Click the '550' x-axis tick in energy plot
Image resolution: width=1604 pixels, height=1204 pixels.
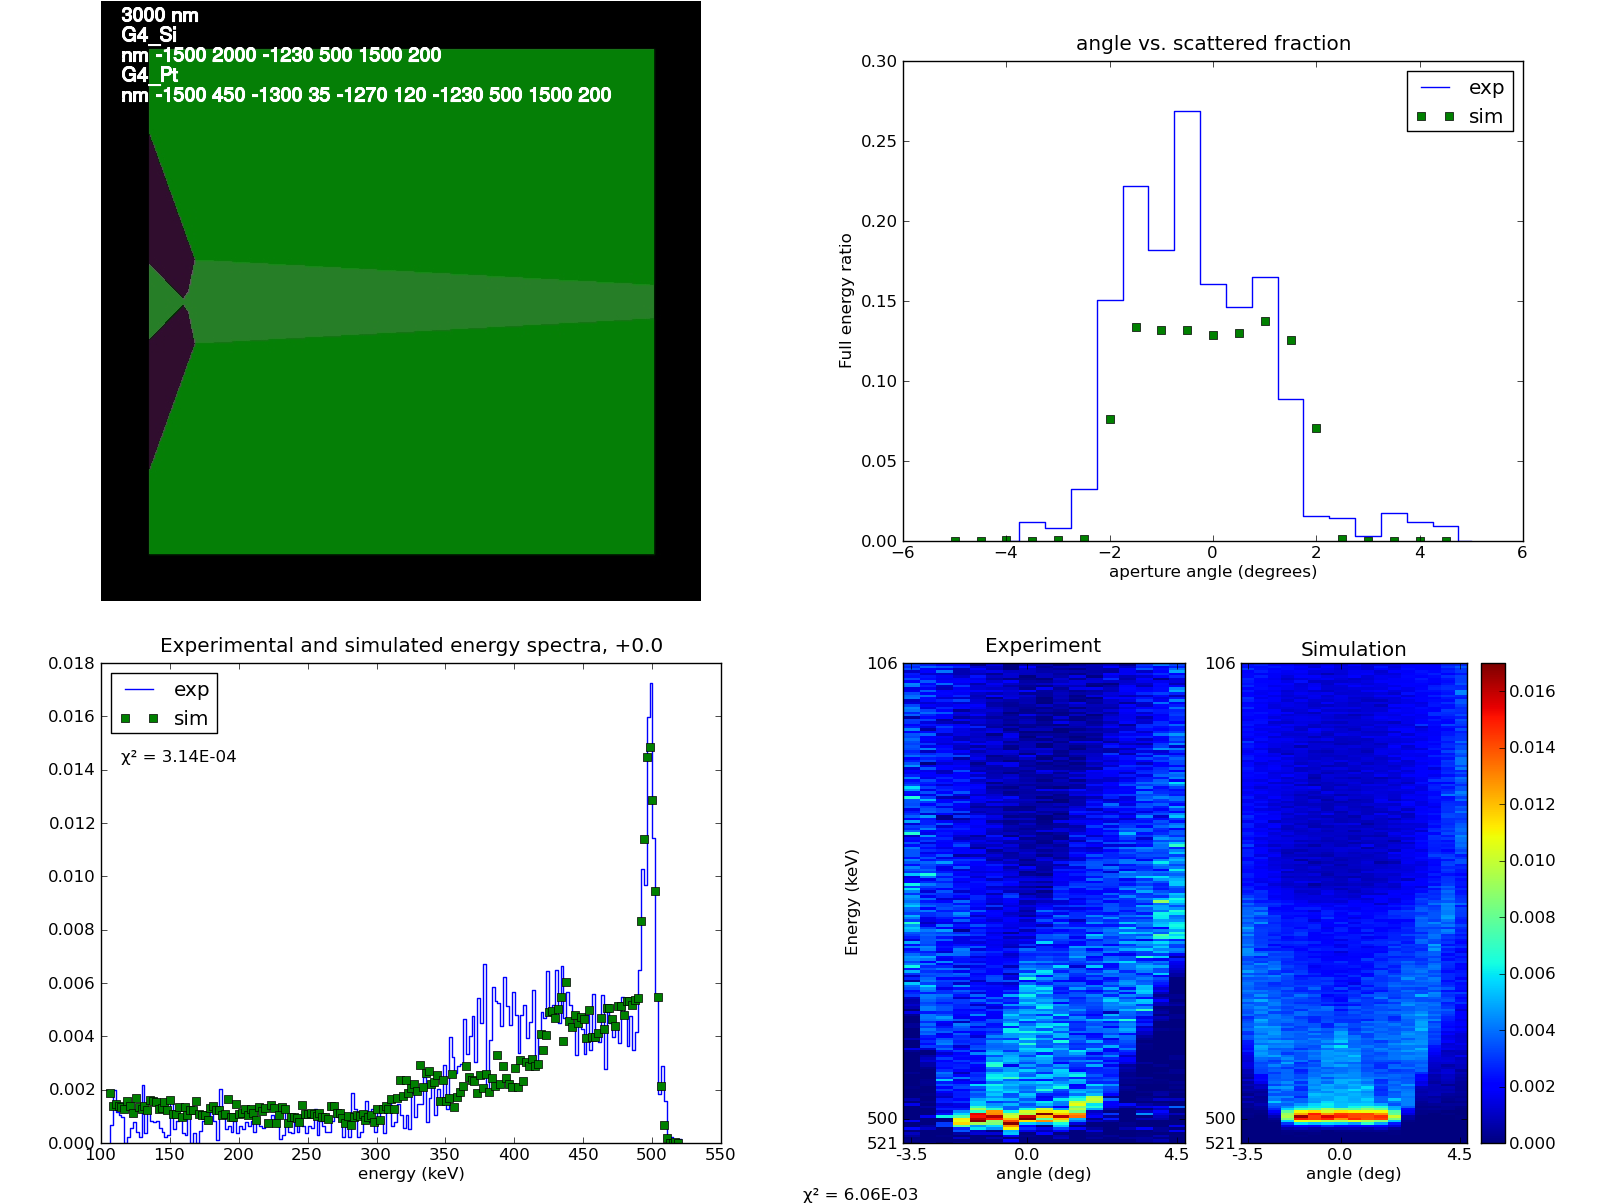point(720,1155)
